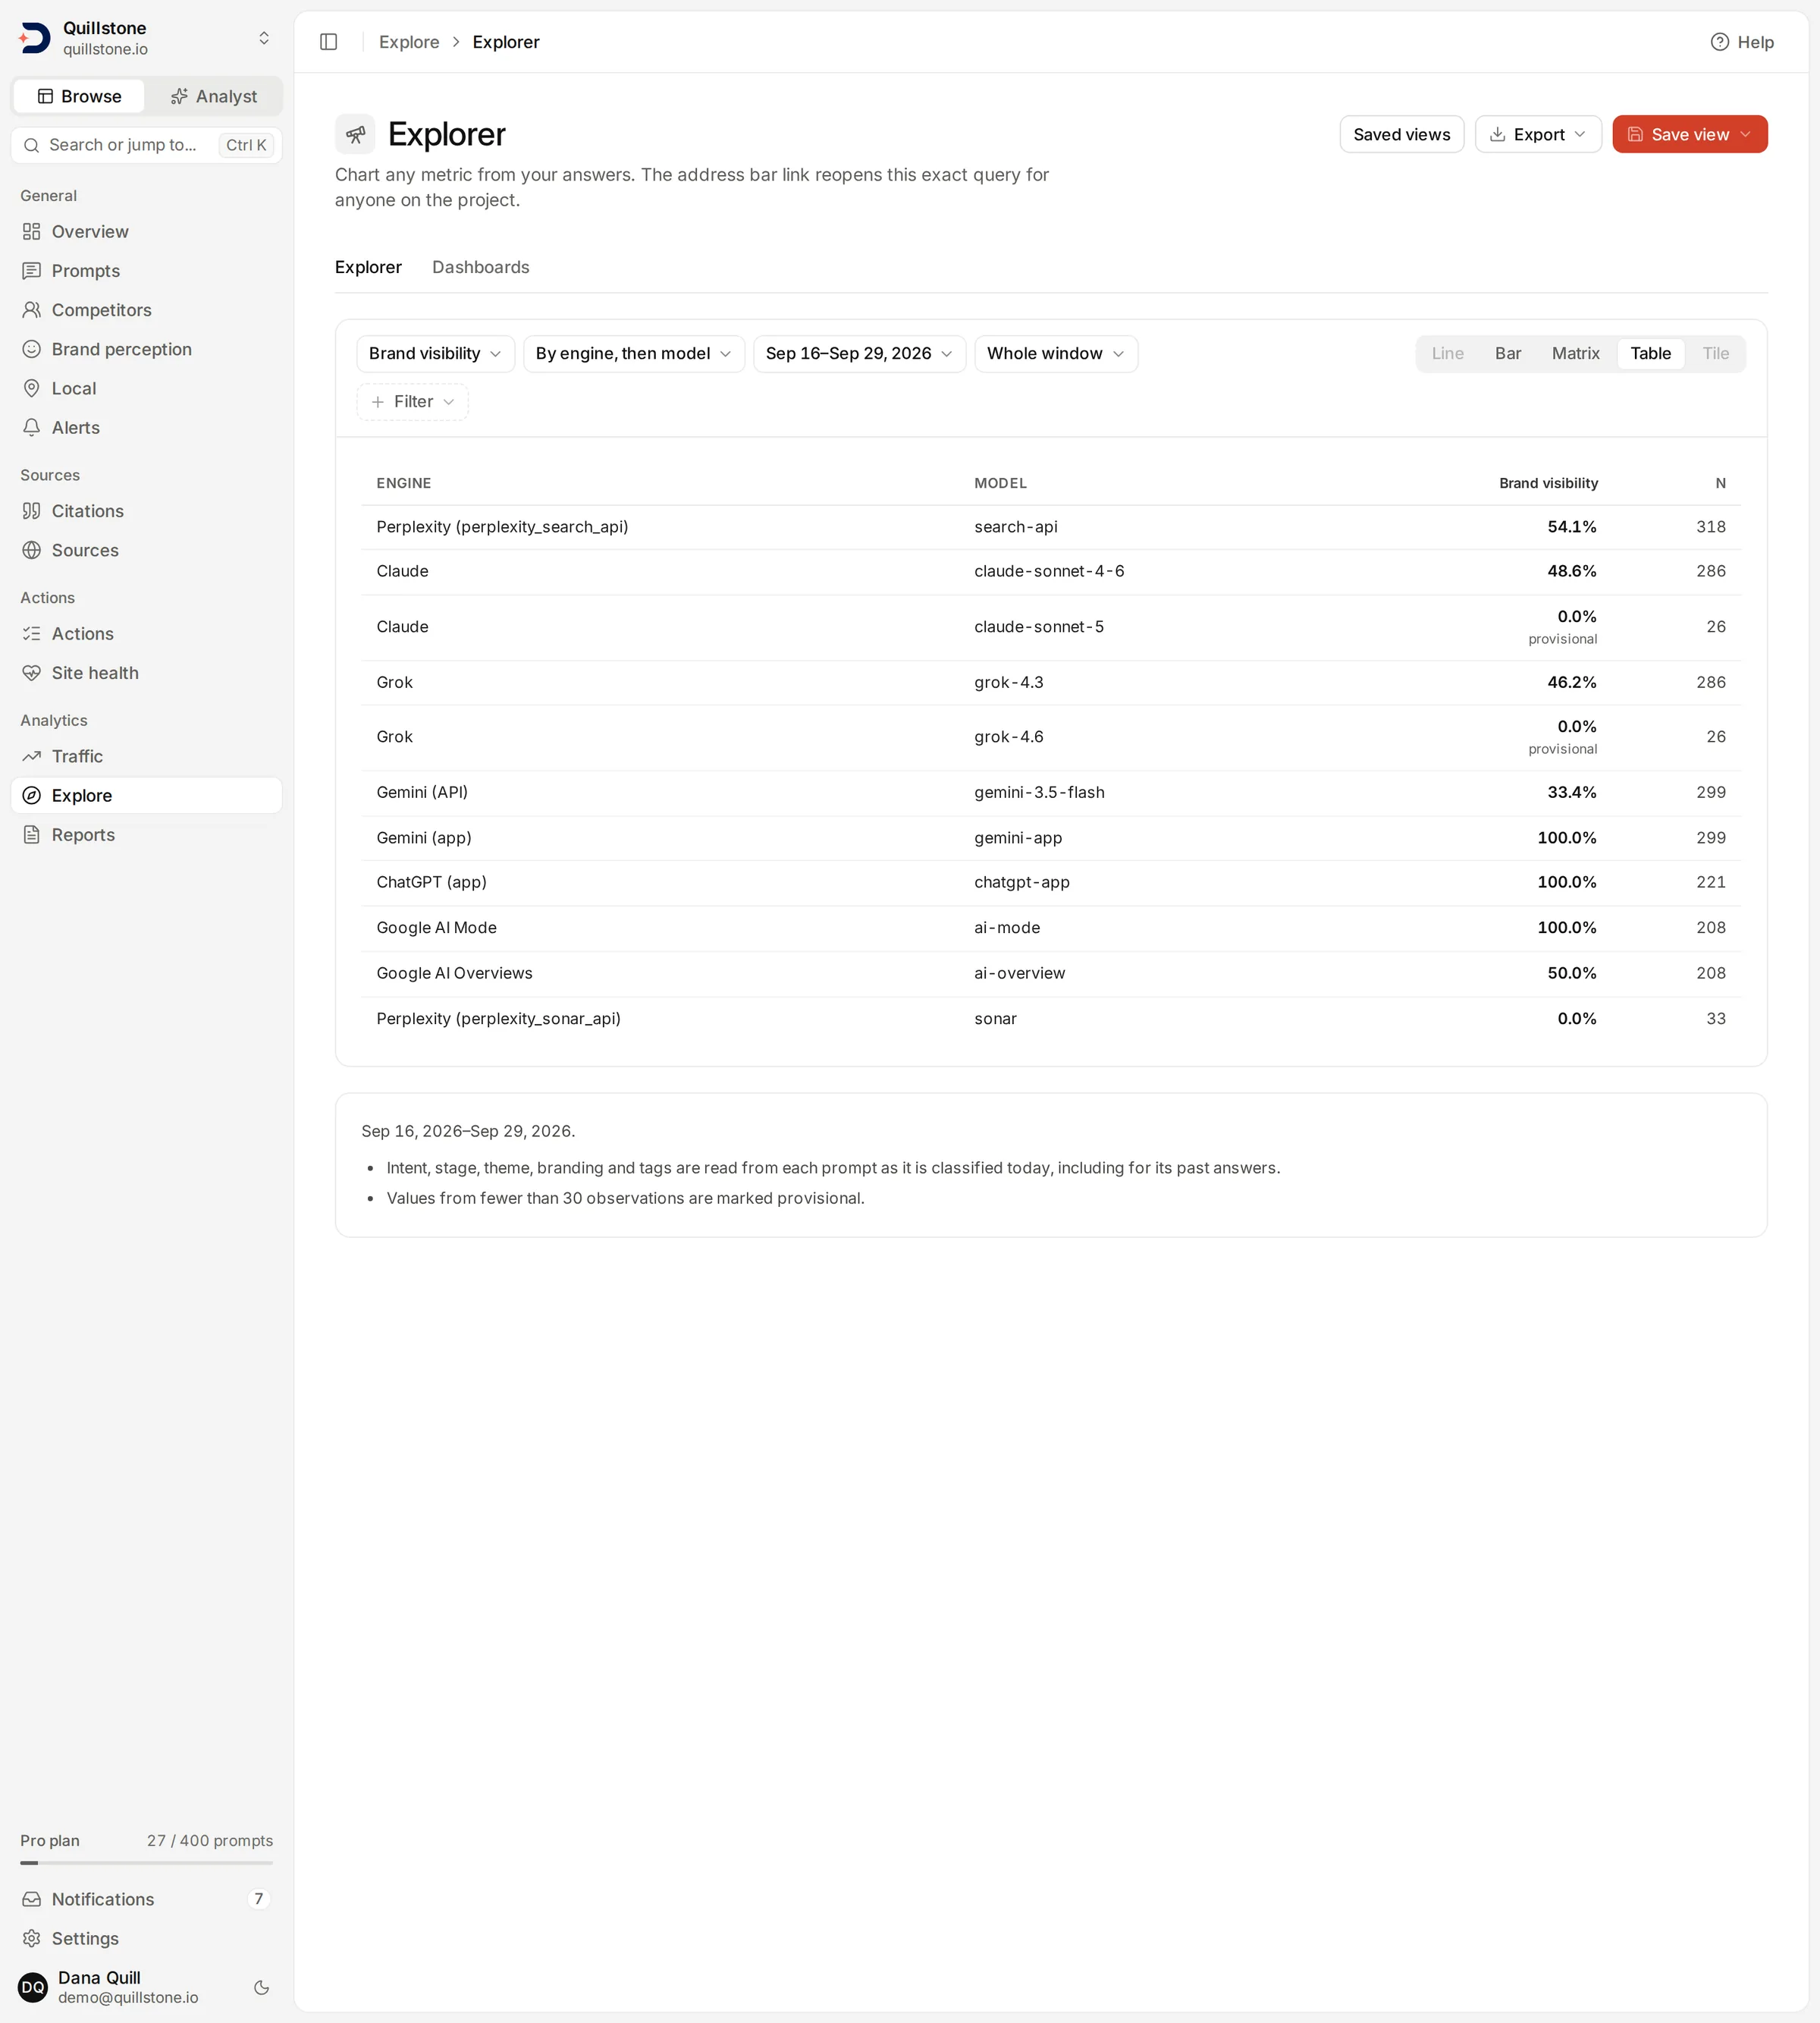Open Sources globe item

[x=146, y=550]
